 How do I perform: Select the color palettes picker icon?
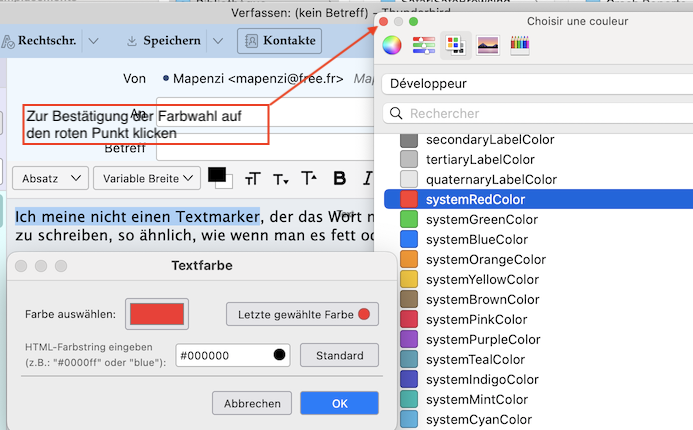pos(455,45)
